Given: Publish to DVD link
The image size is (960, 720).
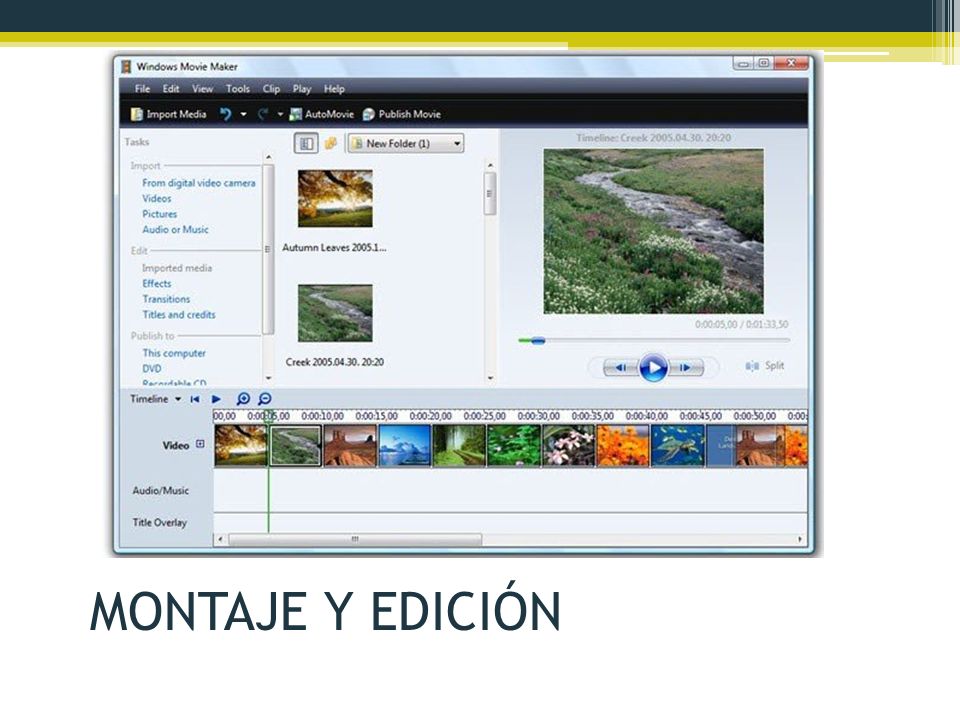Looking at the screenshot, I should (x=152, y=369).
